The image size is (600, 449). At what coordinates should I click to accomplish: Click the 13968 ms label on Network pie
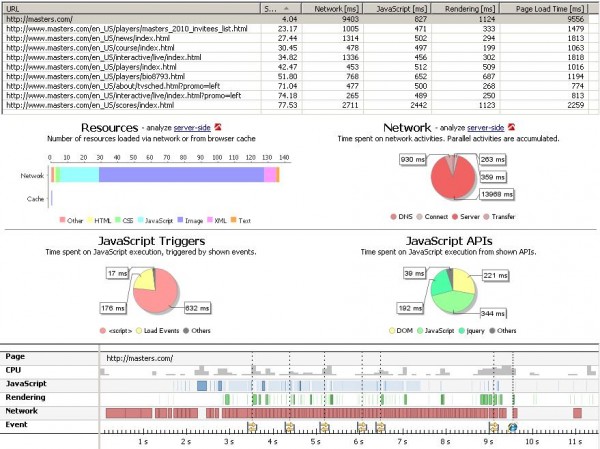coord(497,194)
